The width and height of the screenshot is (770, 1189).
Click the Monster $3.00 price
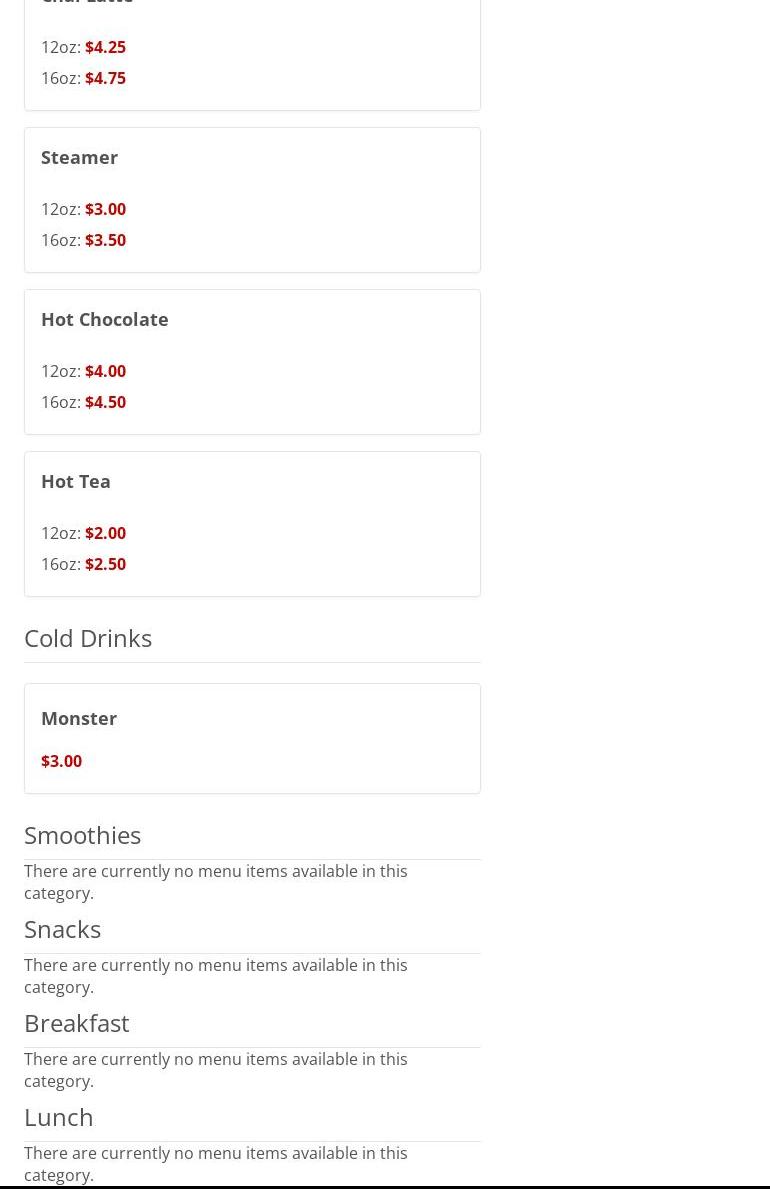tap(61, 761)
